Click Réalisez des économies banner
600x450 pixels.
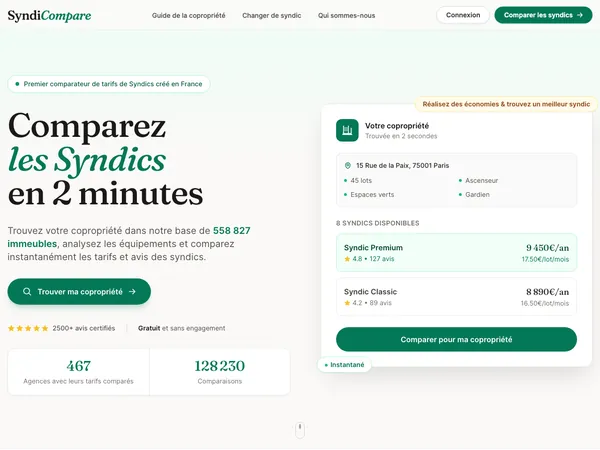point(506,104)
